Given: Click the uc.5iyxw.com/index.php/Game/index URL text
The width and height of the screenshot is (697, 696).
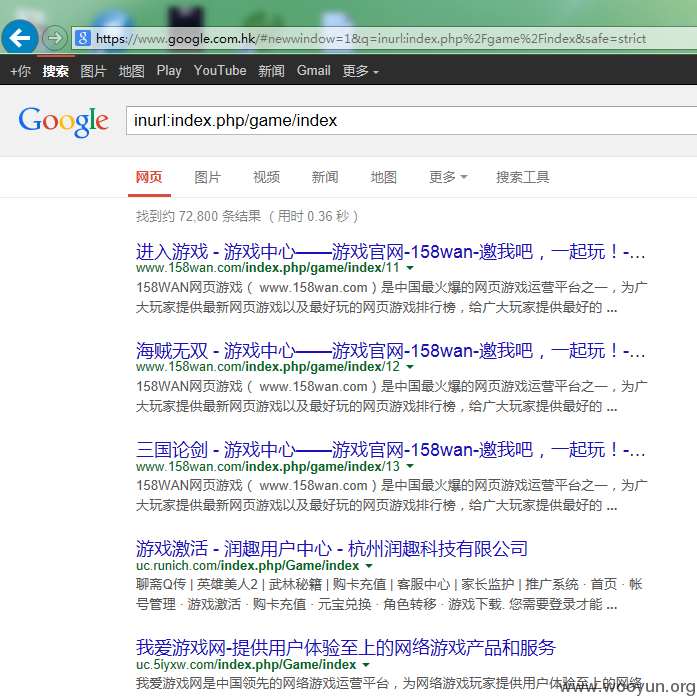Looking at the screenshot, I should pyautogui.click(x=246, y=664).
